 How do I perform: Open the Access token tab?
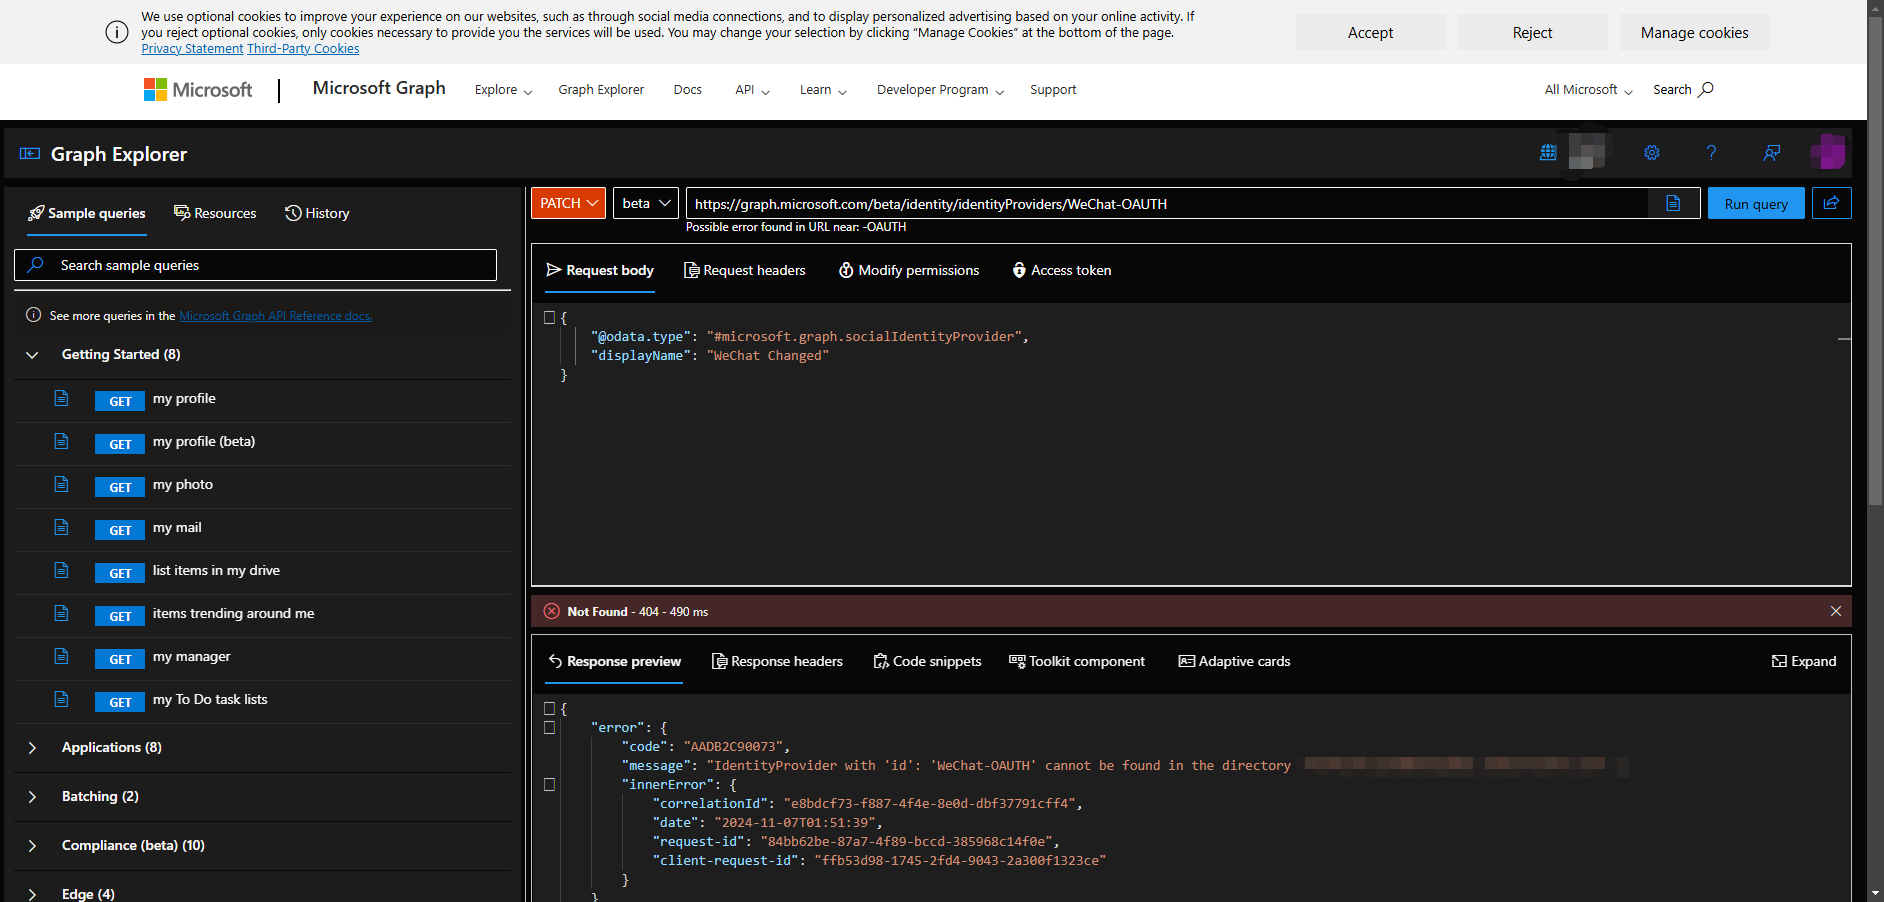pos(1061,270)
